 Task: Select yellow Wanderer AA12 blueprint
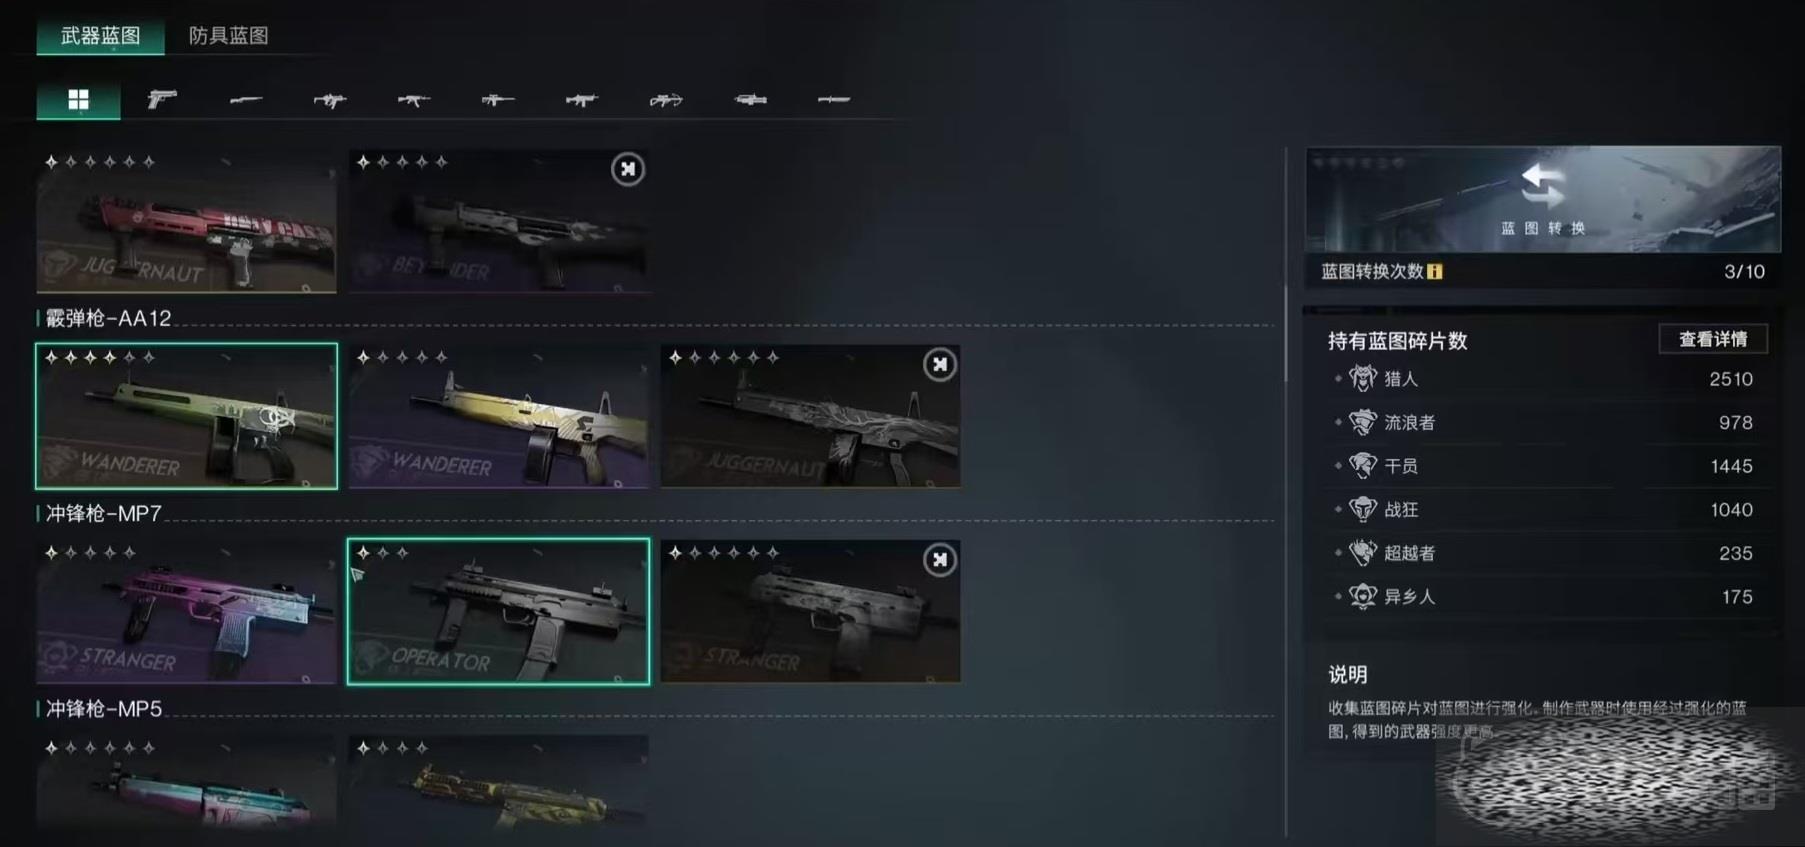pos(498,416)
